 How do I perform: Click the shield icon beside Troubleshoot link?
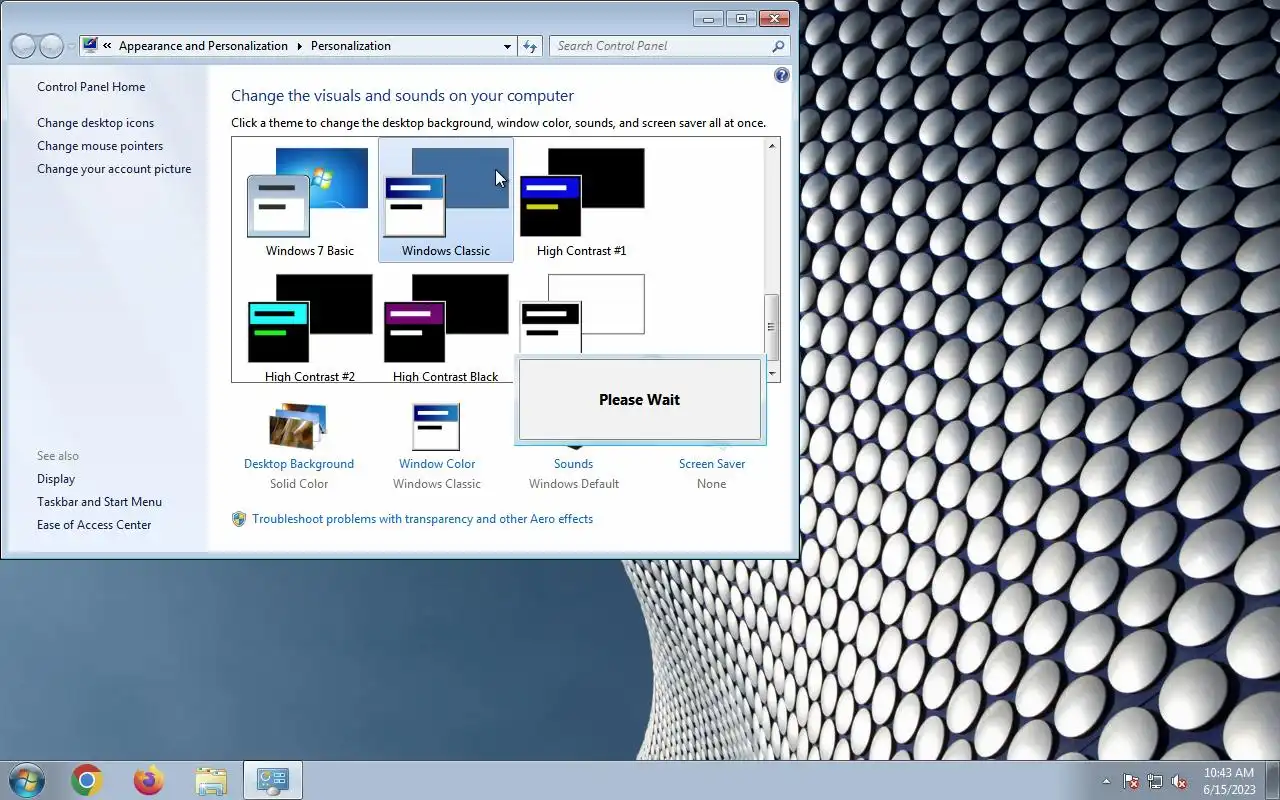(x=239, y=519)
